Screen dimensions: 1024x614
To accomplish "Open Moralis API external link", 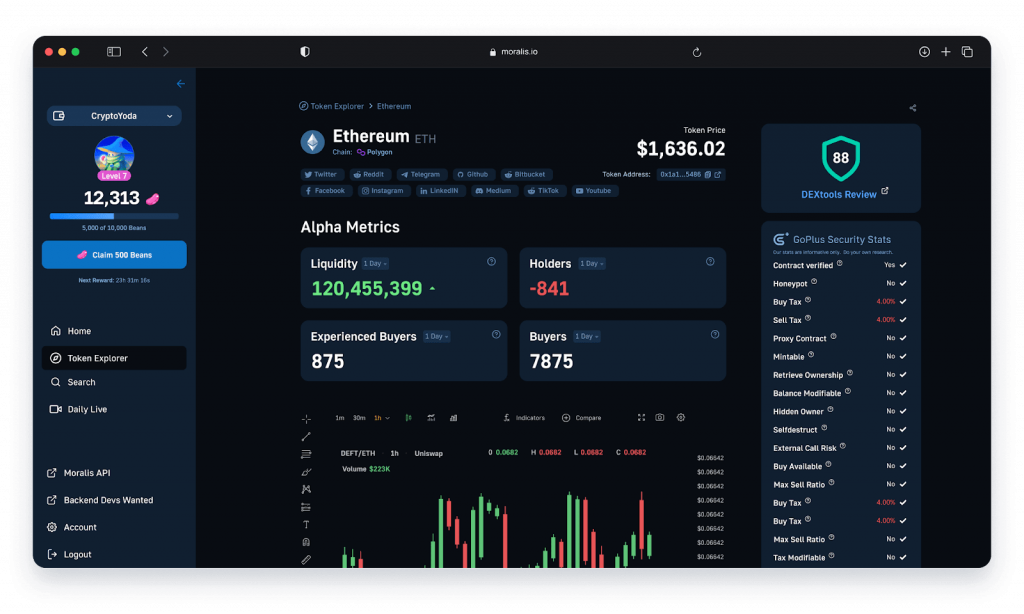I will coord(78,473).
